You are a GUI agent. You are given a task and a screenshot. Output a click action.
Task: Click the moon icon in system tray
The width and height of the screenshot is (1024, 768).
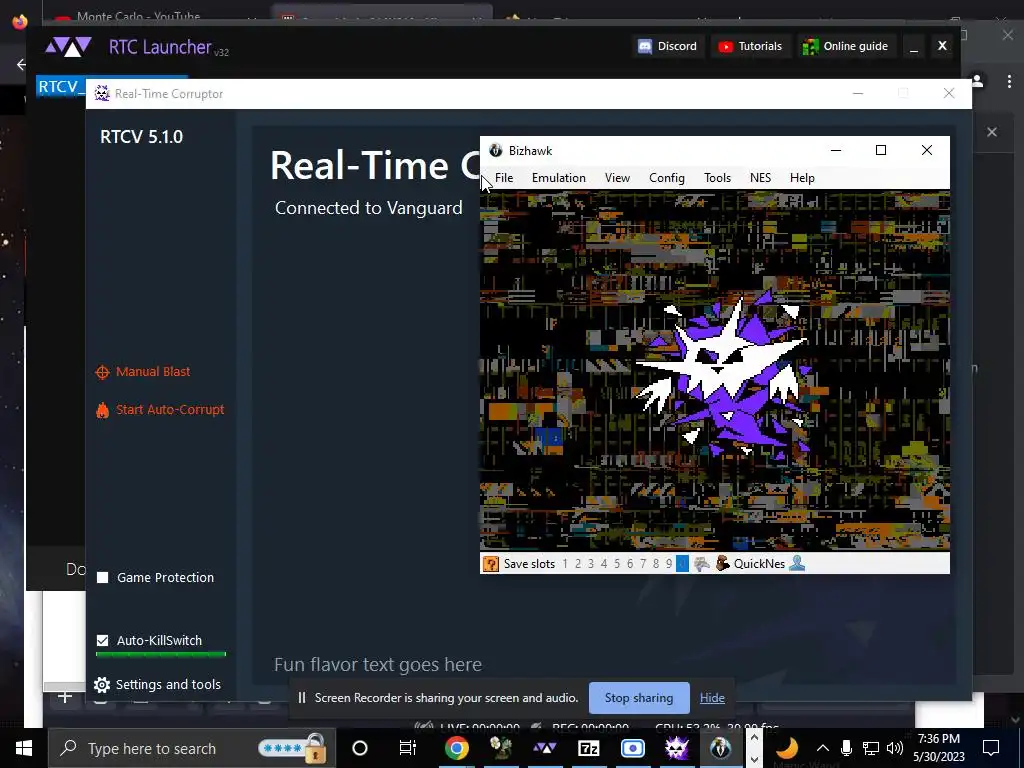point(788,748)
